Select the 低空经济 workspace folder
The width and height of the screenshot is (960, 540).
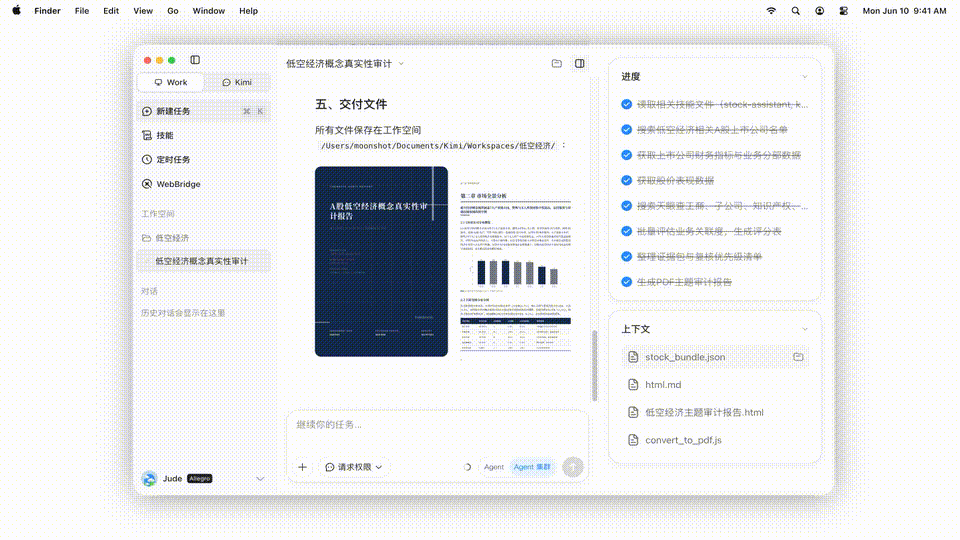(x=165, y=238)
